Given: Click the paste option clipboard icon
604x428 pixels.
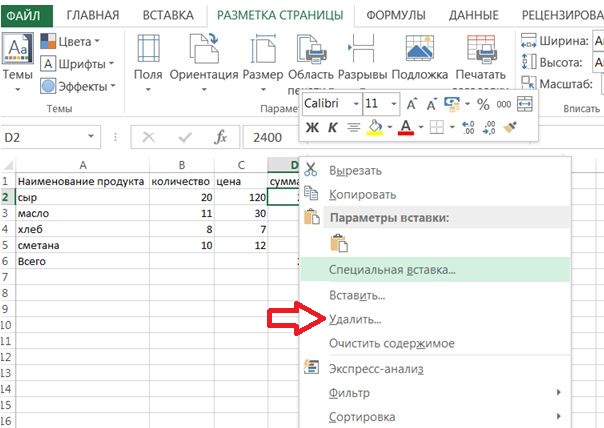Looking at the screenshot, I should (339, 243).
